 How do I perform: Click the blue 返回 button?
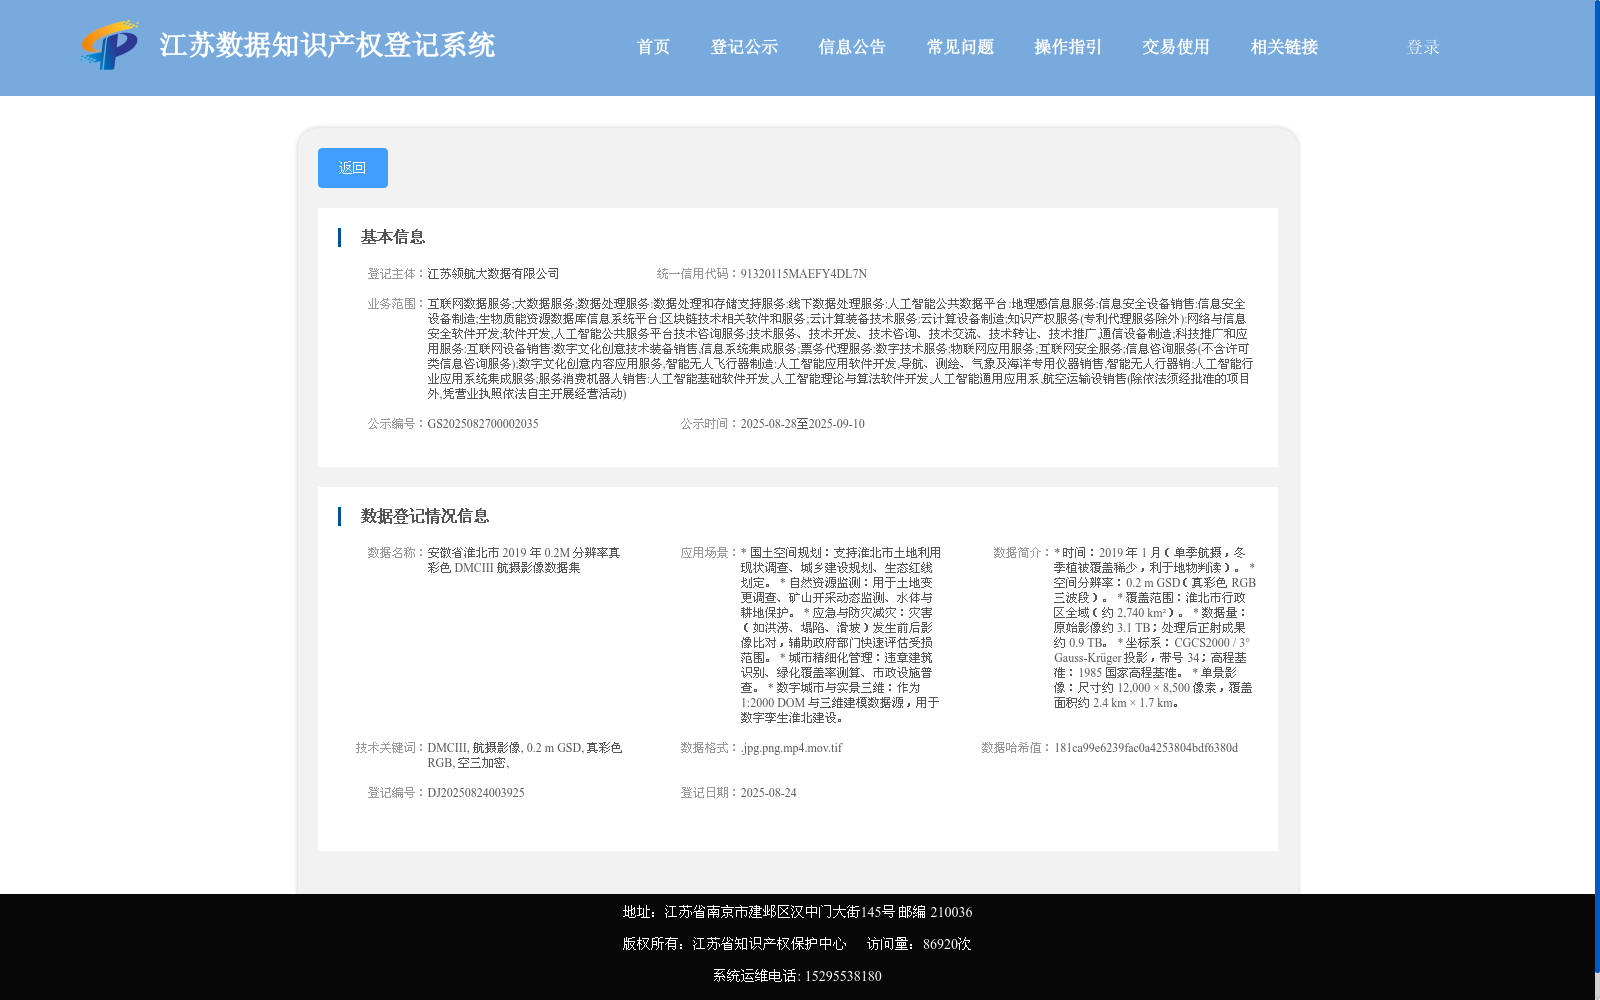pos(353,168)
